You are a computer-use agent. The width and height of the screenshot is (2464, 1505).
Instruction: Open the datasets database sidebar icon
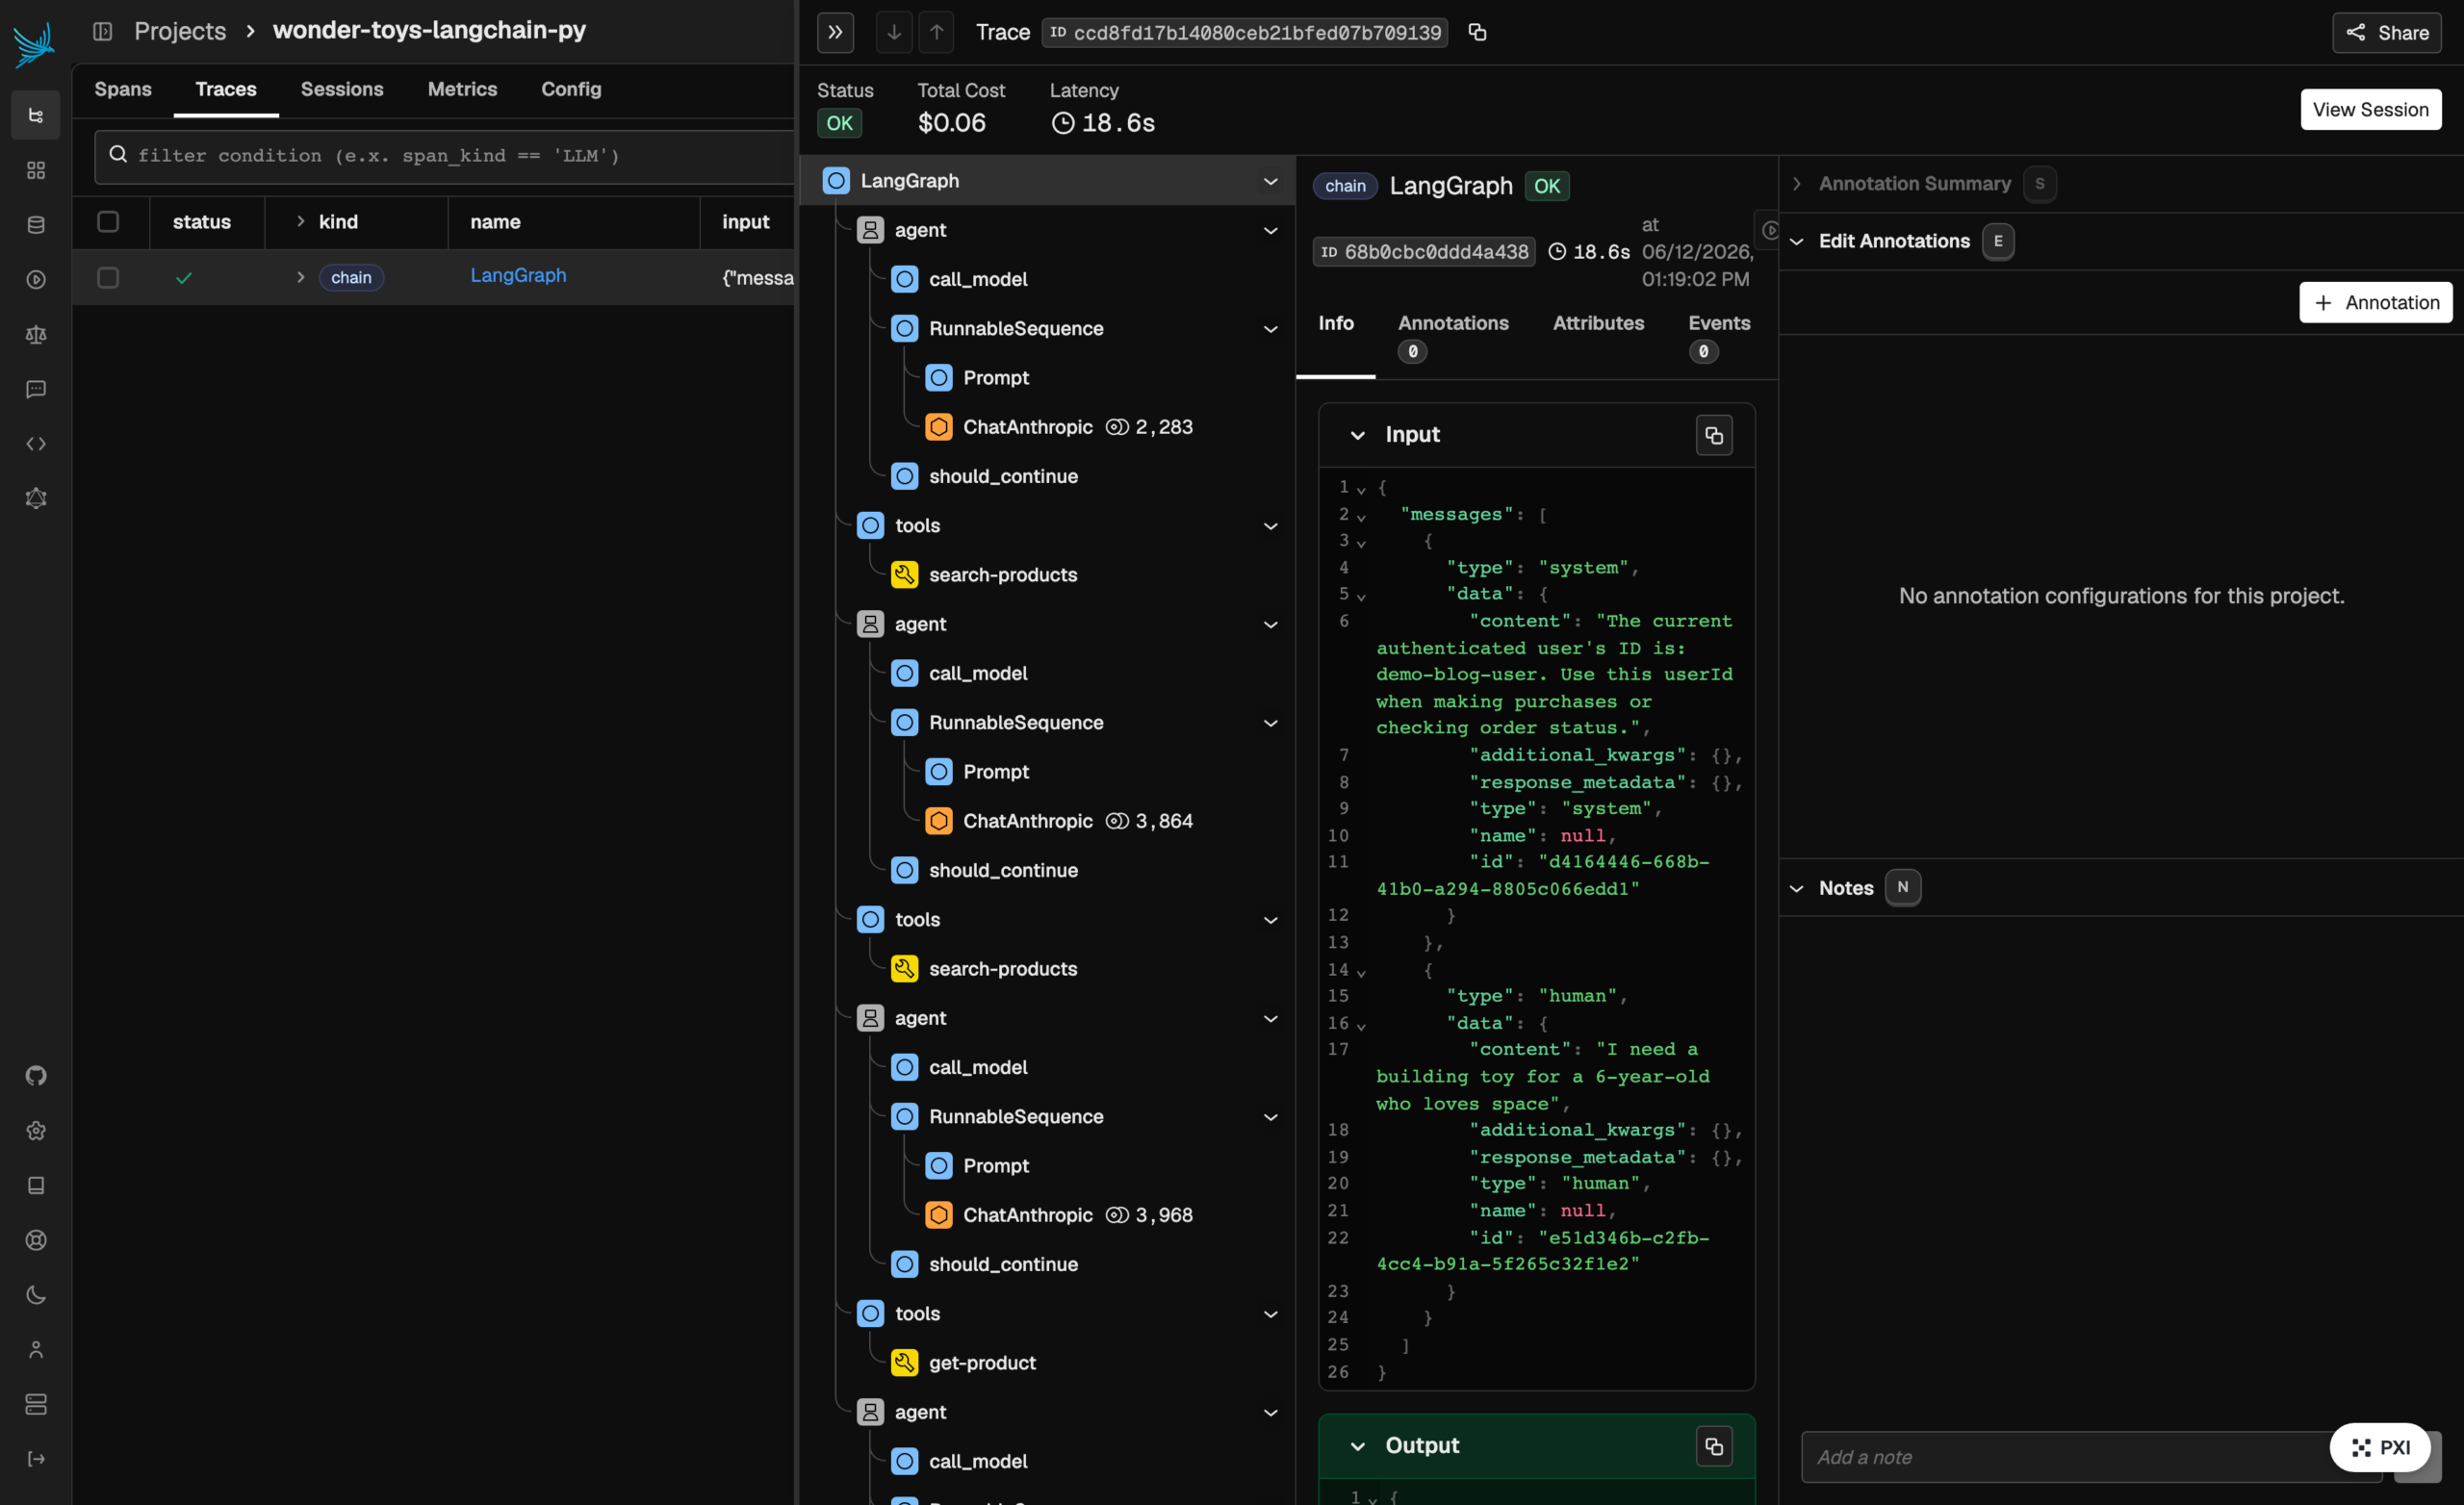coord(36,225)
